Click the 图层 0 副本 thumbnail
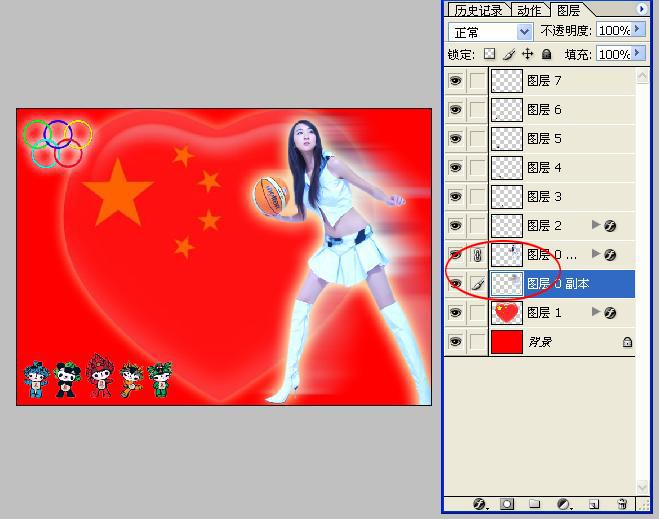The image size is (659, 519). [507, 284]
